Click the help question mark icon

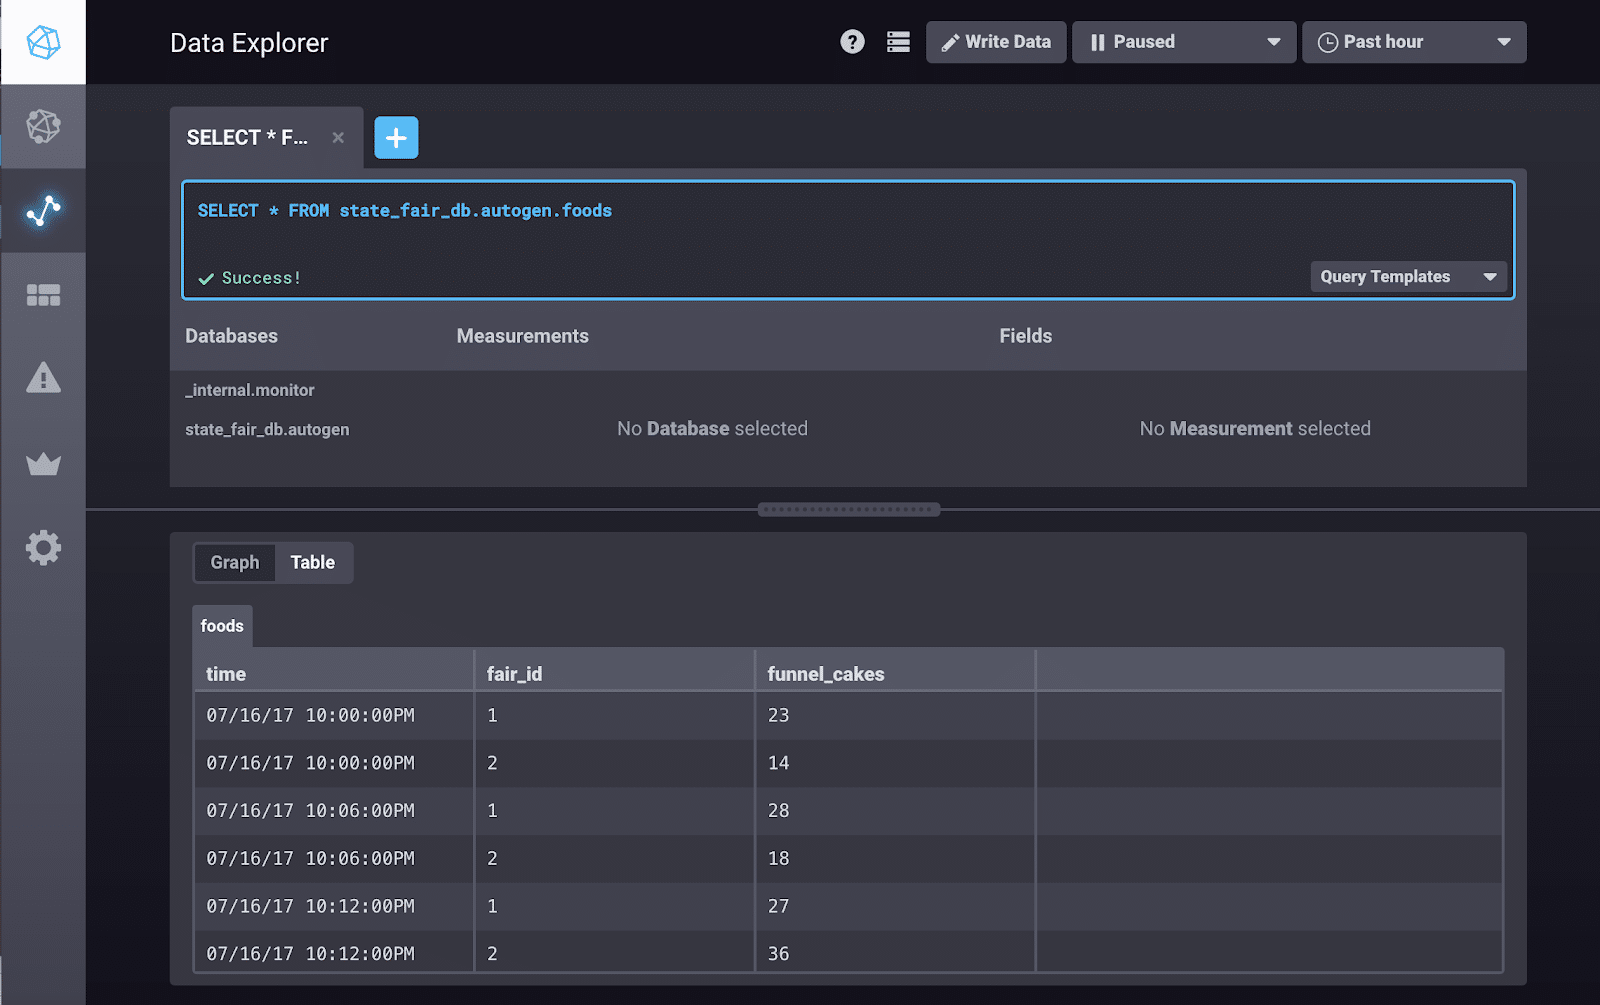coord(852,42)
